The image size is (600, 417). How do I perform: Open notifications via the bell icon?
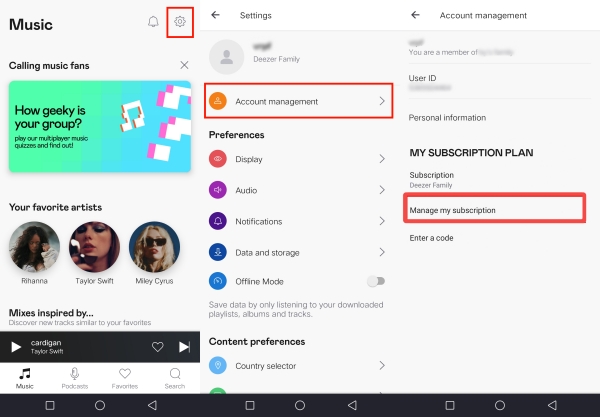153,22
